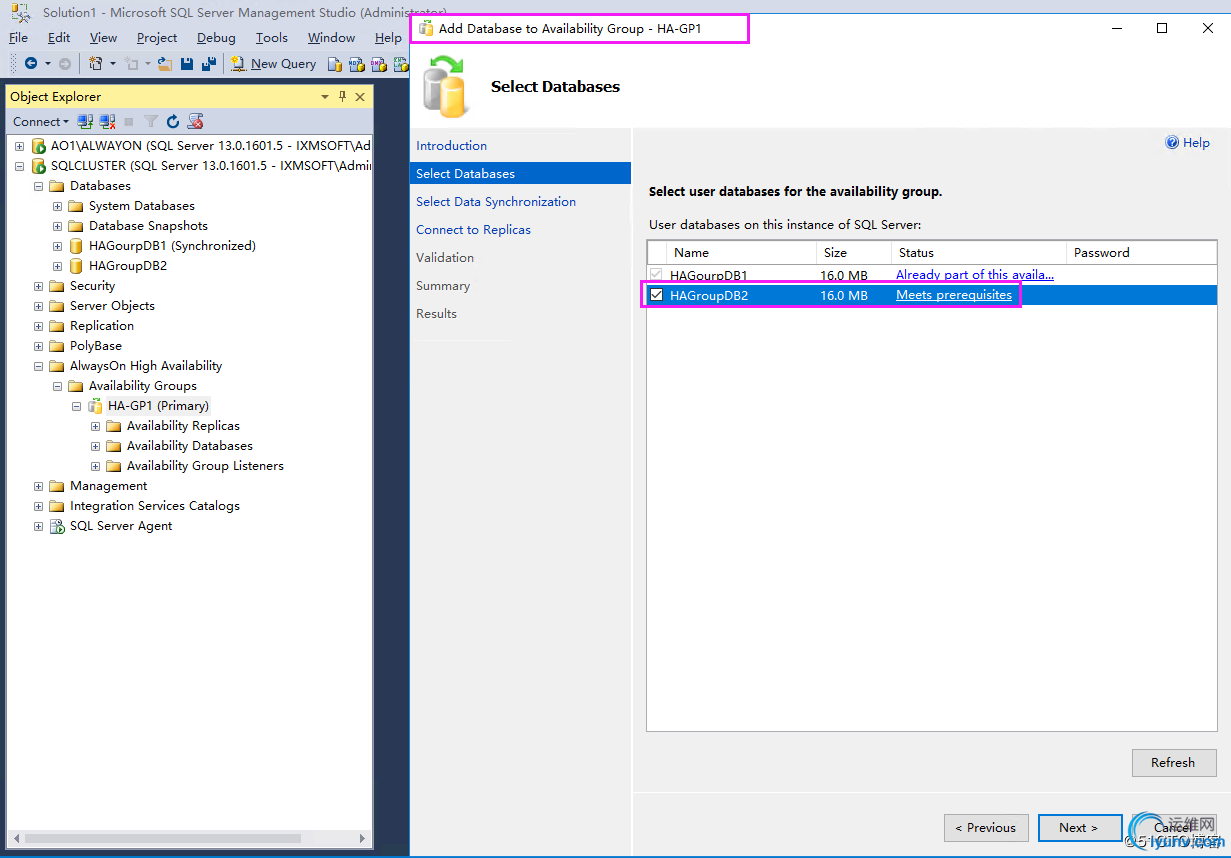Screen dimensions: 1231x858
Task: Go to the Introduction wizard page
Action: [x=452, y=145]
